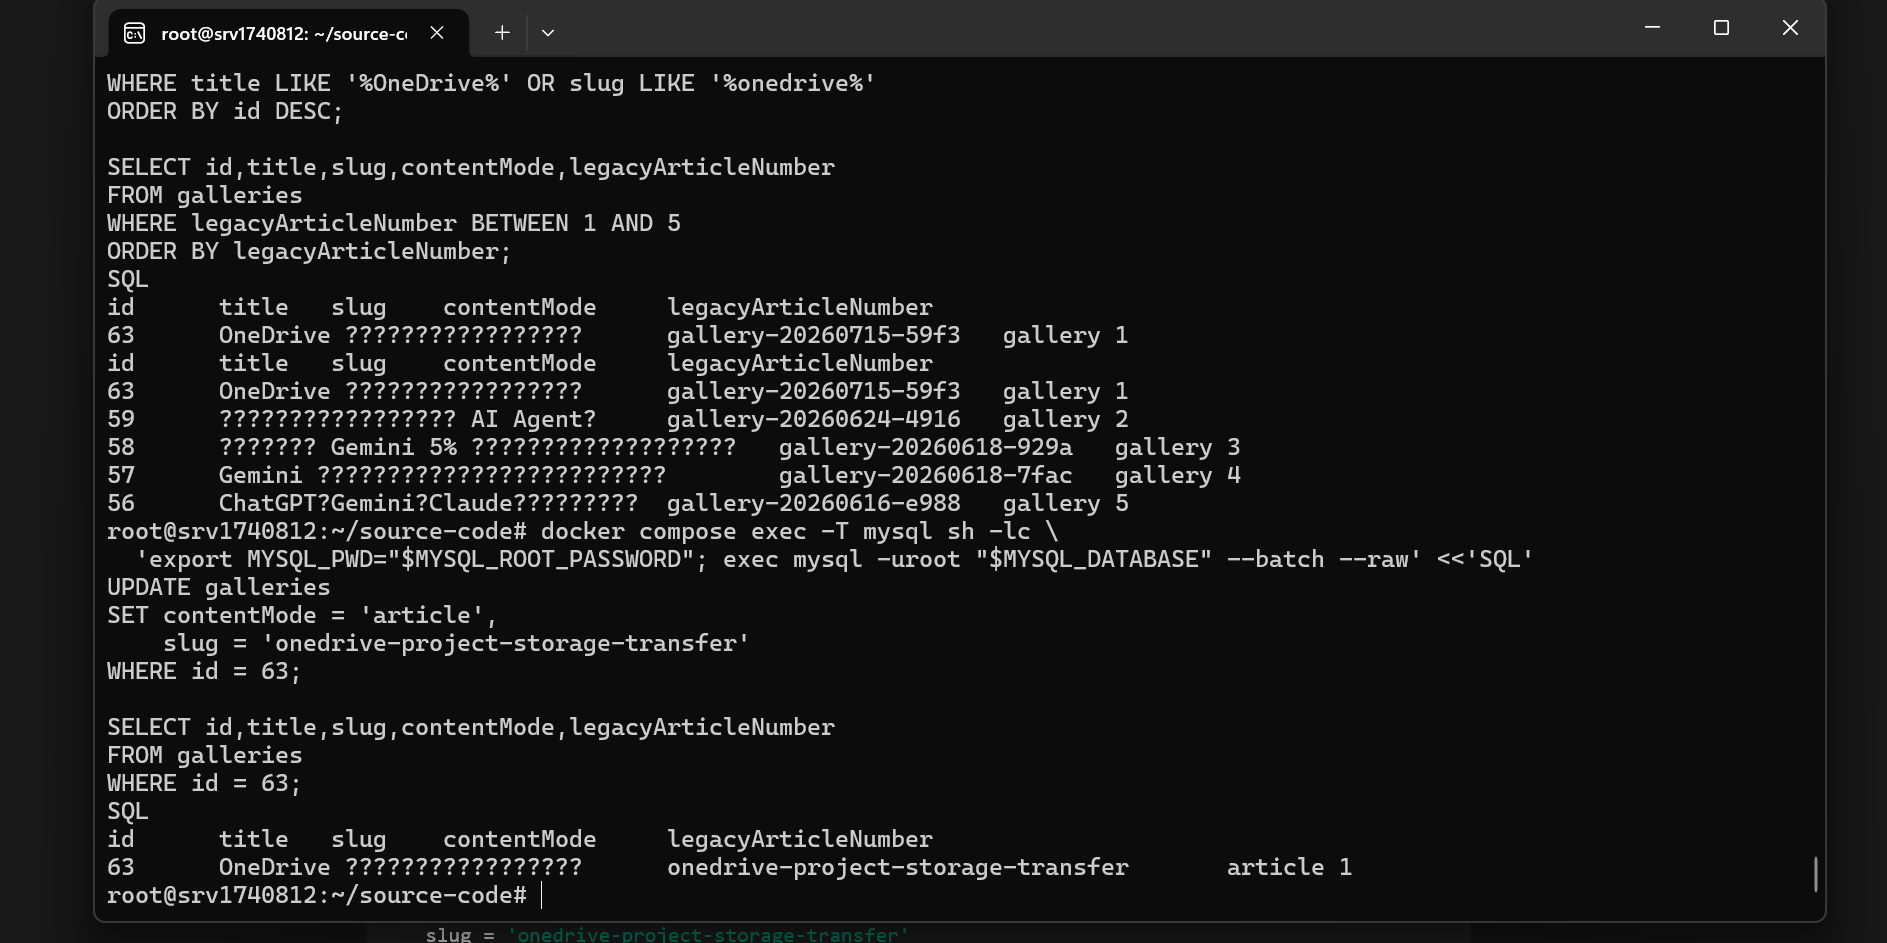Close the terminal window

pyautogui.click(x=1790, y=28)
